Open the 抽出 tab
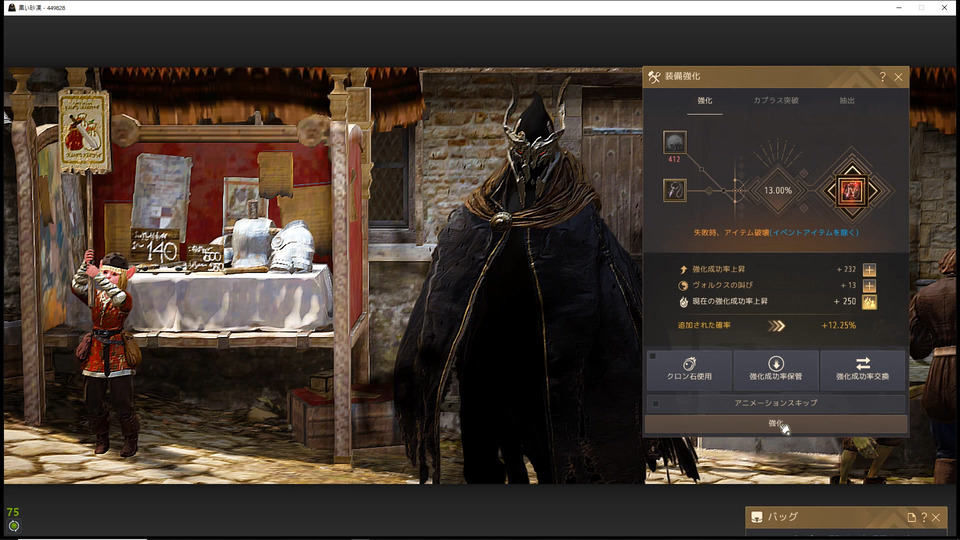Viewport: 960px width, 540px height. (847, 100)
